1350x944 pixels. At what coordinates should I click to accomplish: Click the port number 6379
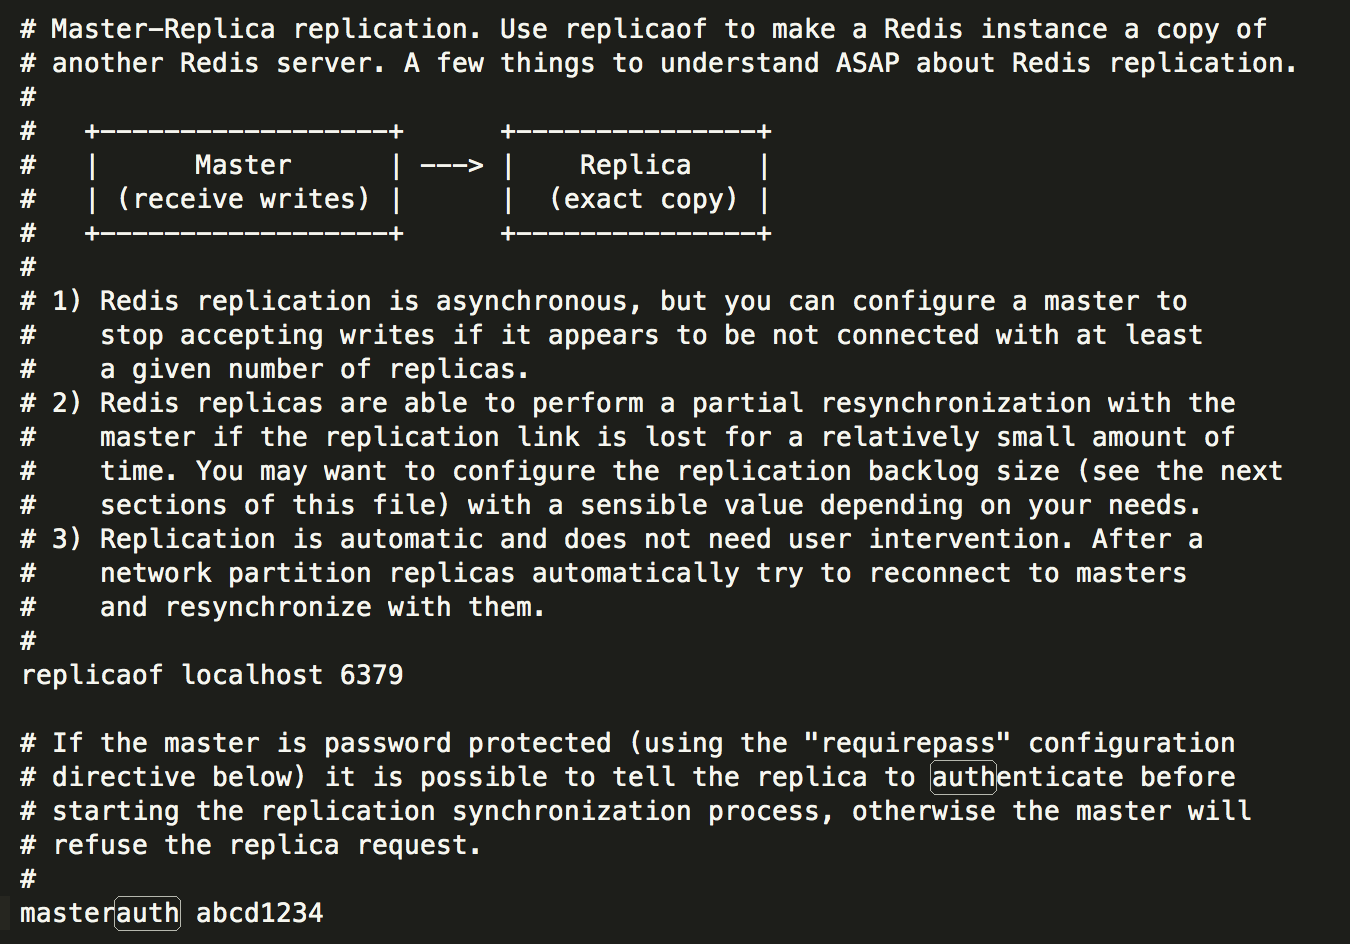coord(371,675)
